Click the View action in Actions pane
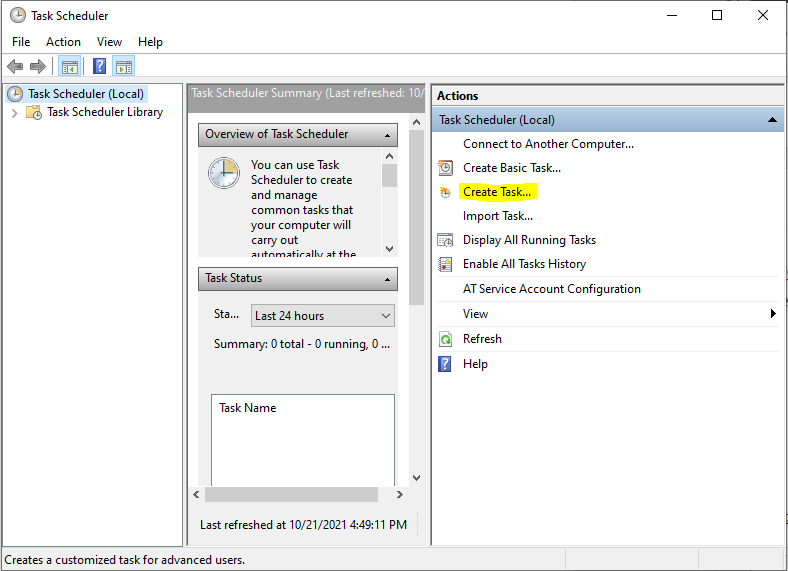 pyautogui.click(x=475, y=314)
